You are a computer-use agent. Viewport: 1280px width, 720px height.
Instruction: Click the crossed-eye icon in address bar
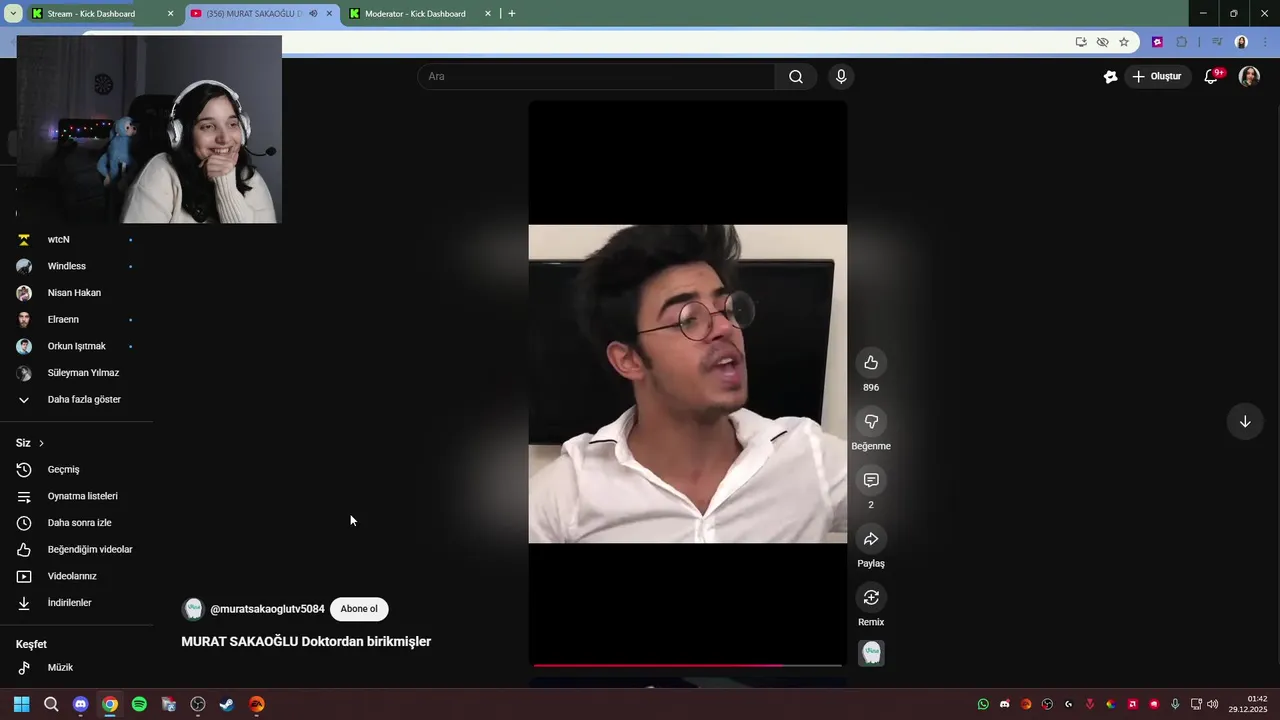click(x=1103, y=42)
